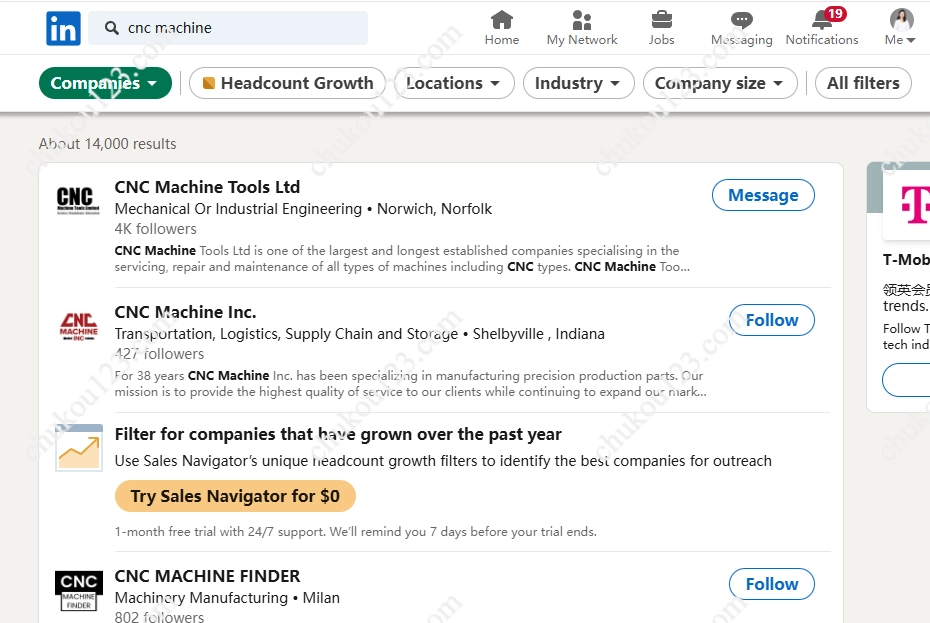Click the LinkedIn logo icon
Viewport: 930px width, 623px height.
(x=63, y=29)
